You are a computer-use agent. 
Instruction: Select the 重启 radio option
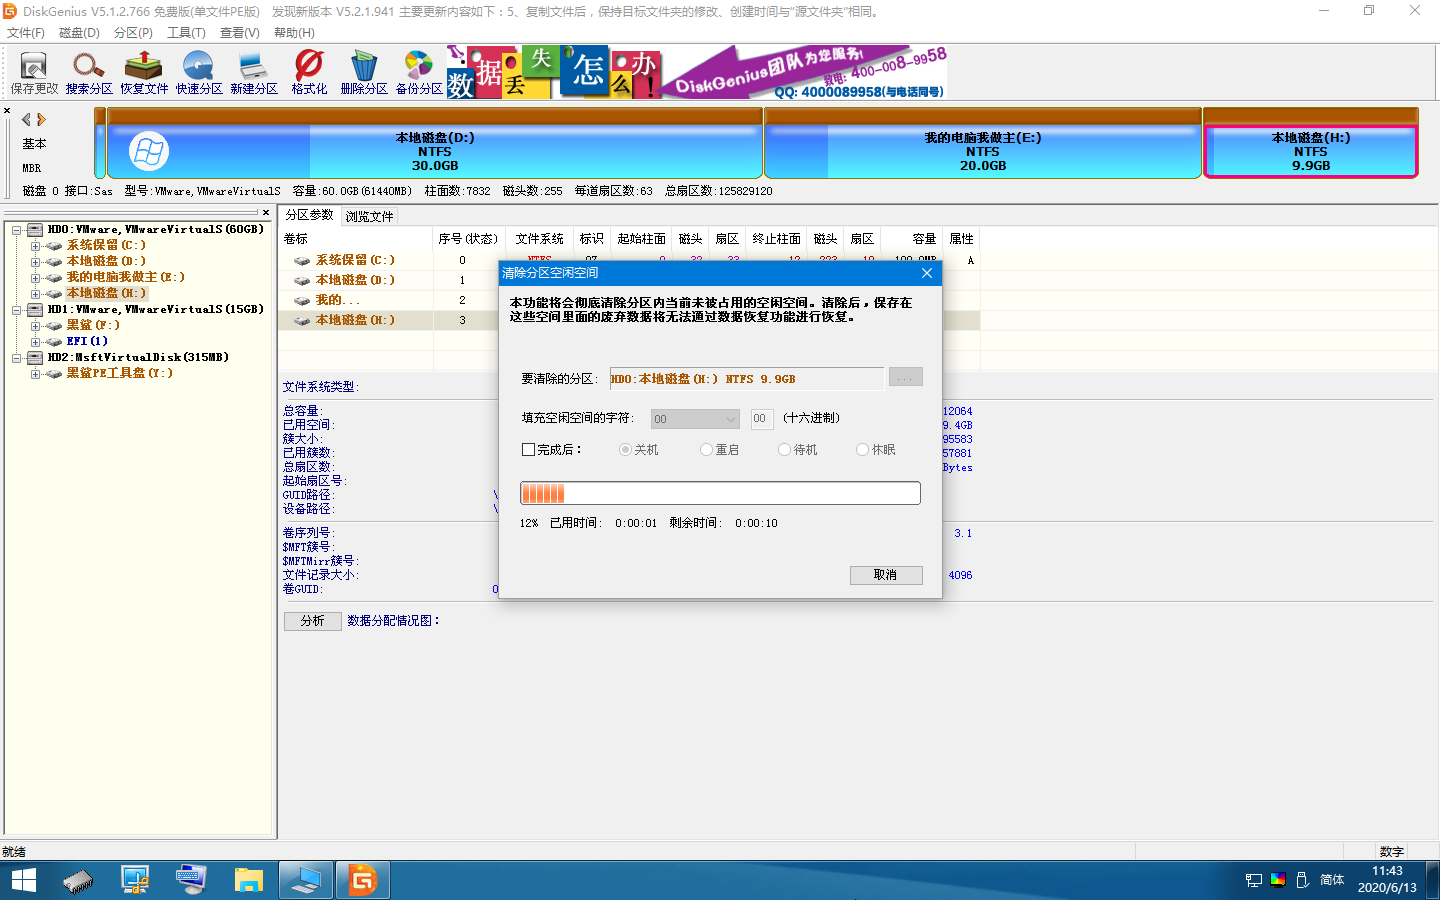click(x=706, y=450)
